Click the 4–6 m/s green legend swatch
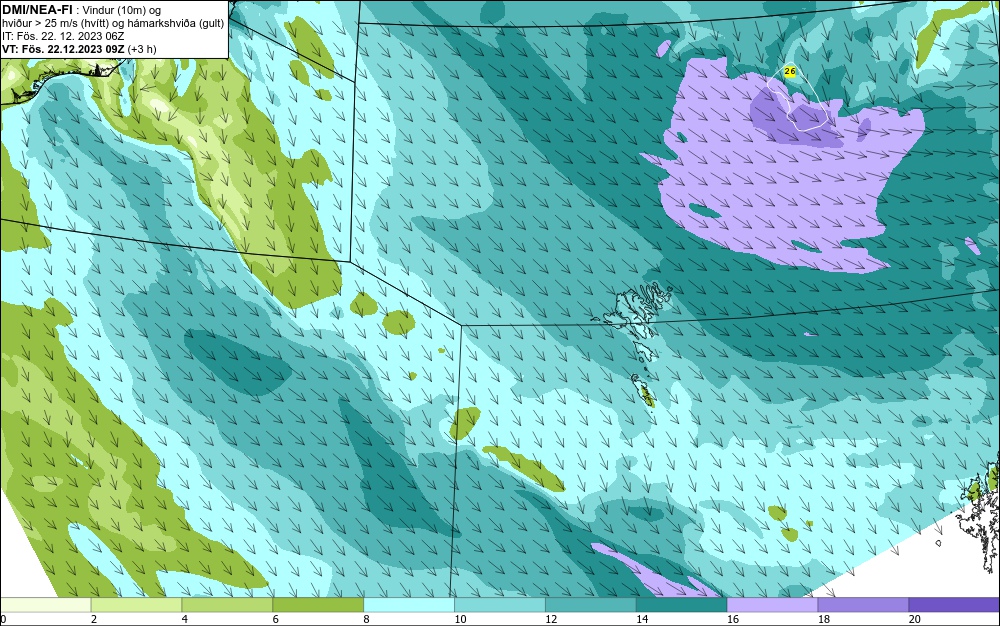This screenshot has height=626, width=1000. (x=227, y=604)
